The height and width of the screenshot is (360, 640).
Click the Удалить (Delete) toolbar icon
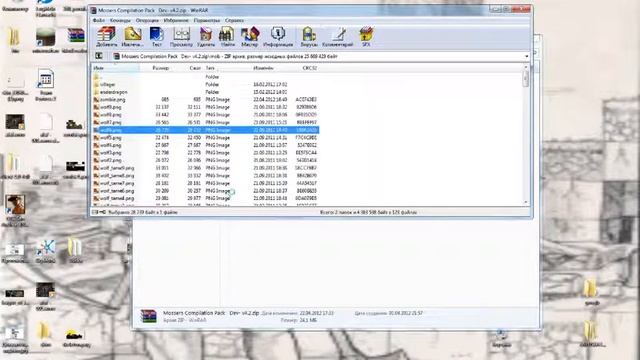pyautogui.click(x=206, y=36)
